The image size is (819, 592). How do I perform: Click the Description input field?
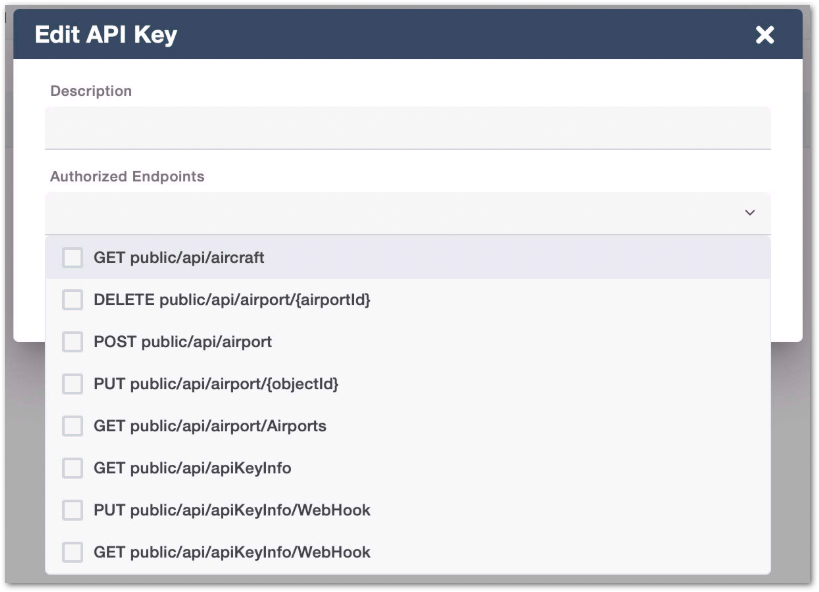(x=408, y=128)
